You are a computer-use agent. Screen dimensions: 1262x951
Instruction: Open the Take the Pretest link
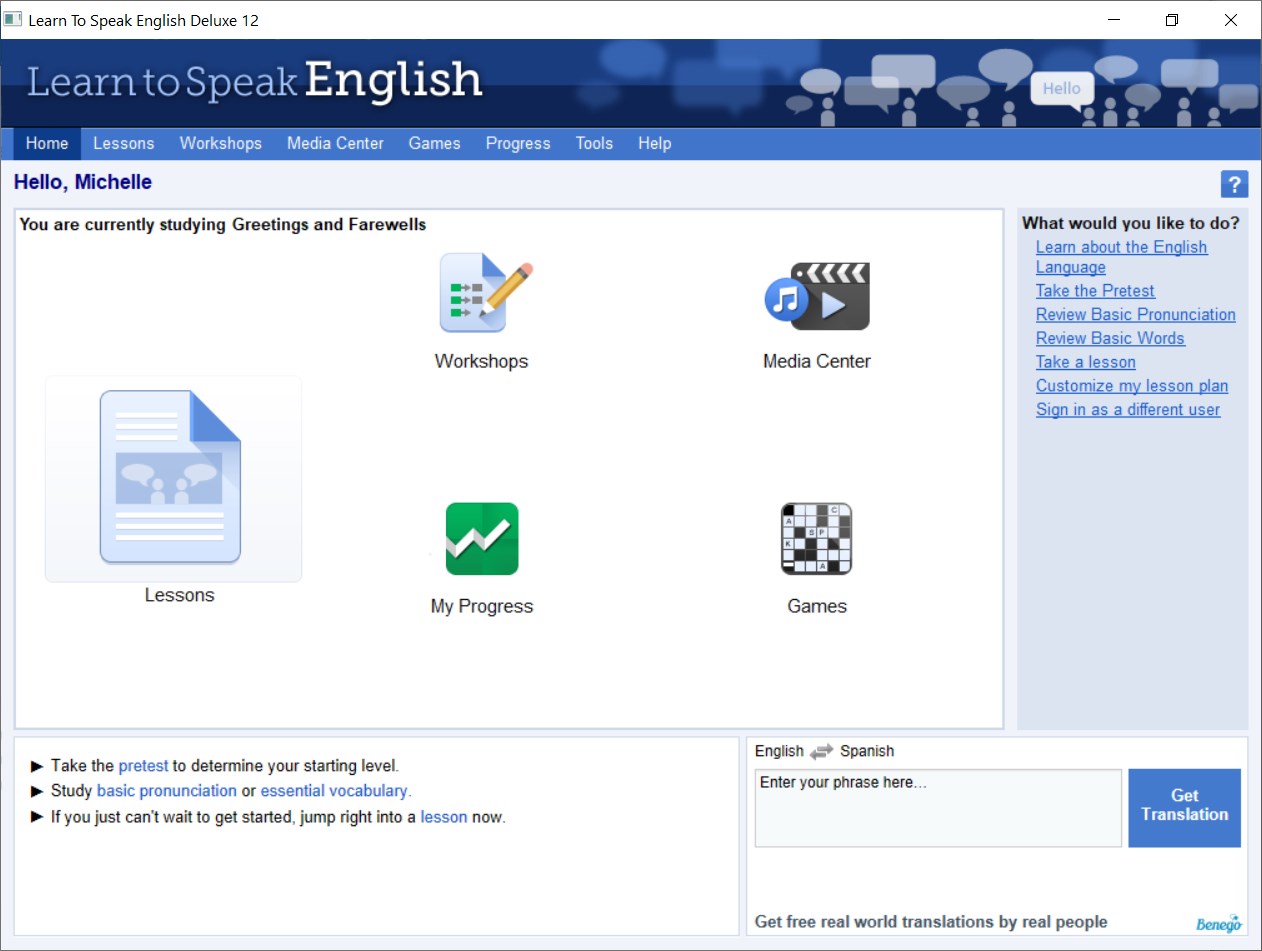pyautogui.click(x=1095, y=290)
